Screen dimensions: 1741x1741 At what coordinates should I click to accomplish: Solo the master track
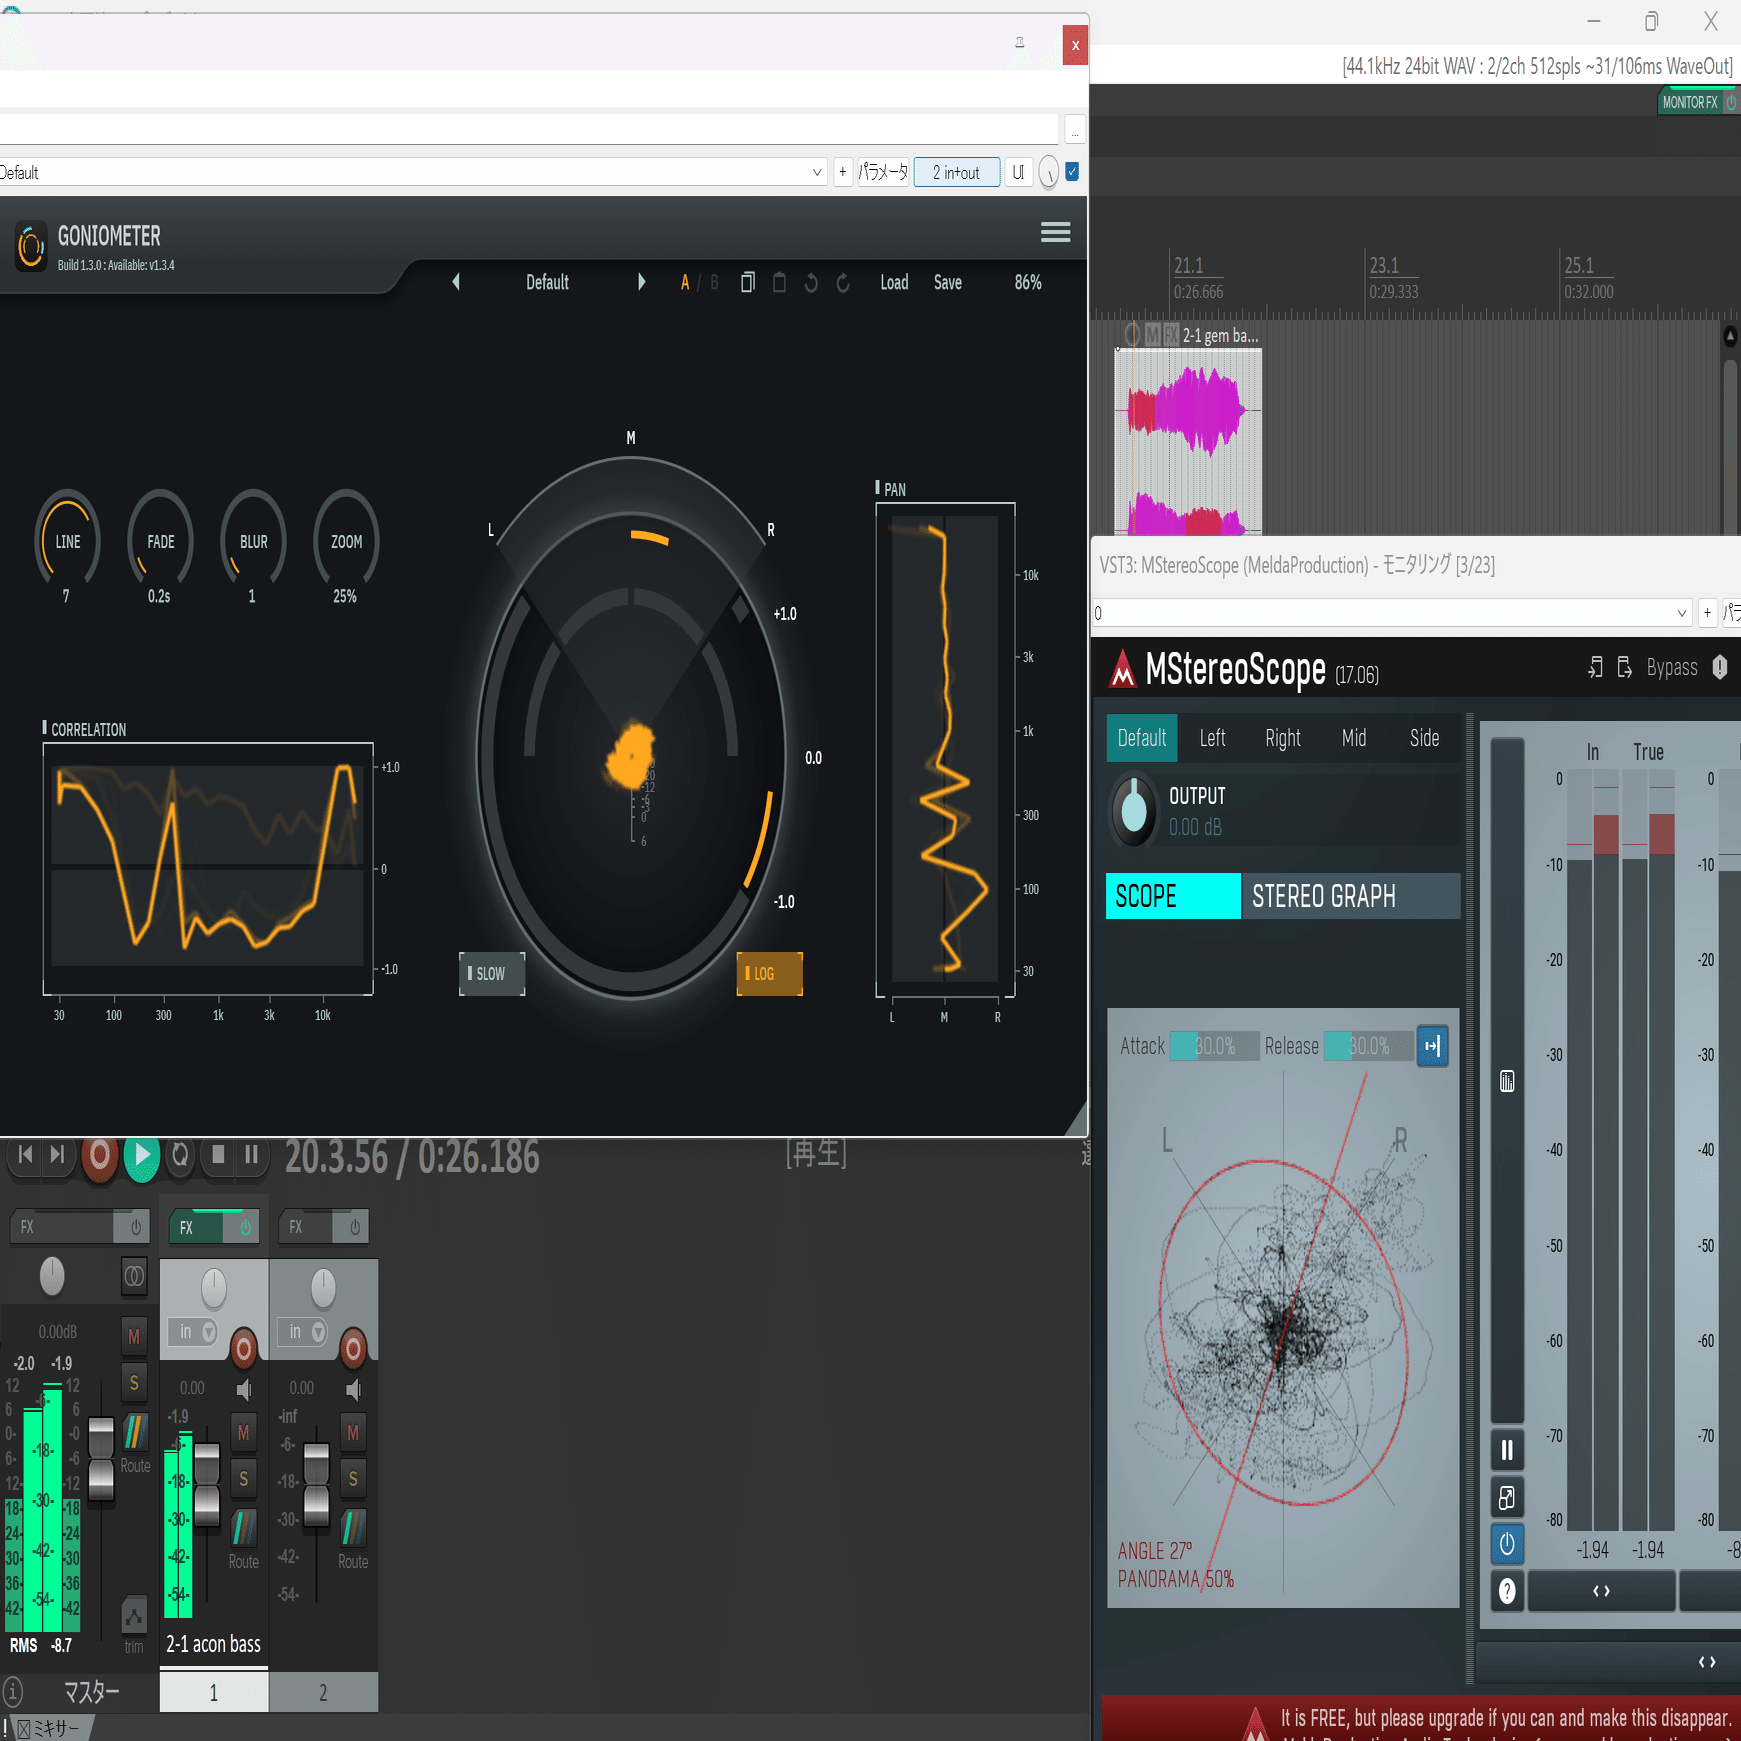point(134,1384)
